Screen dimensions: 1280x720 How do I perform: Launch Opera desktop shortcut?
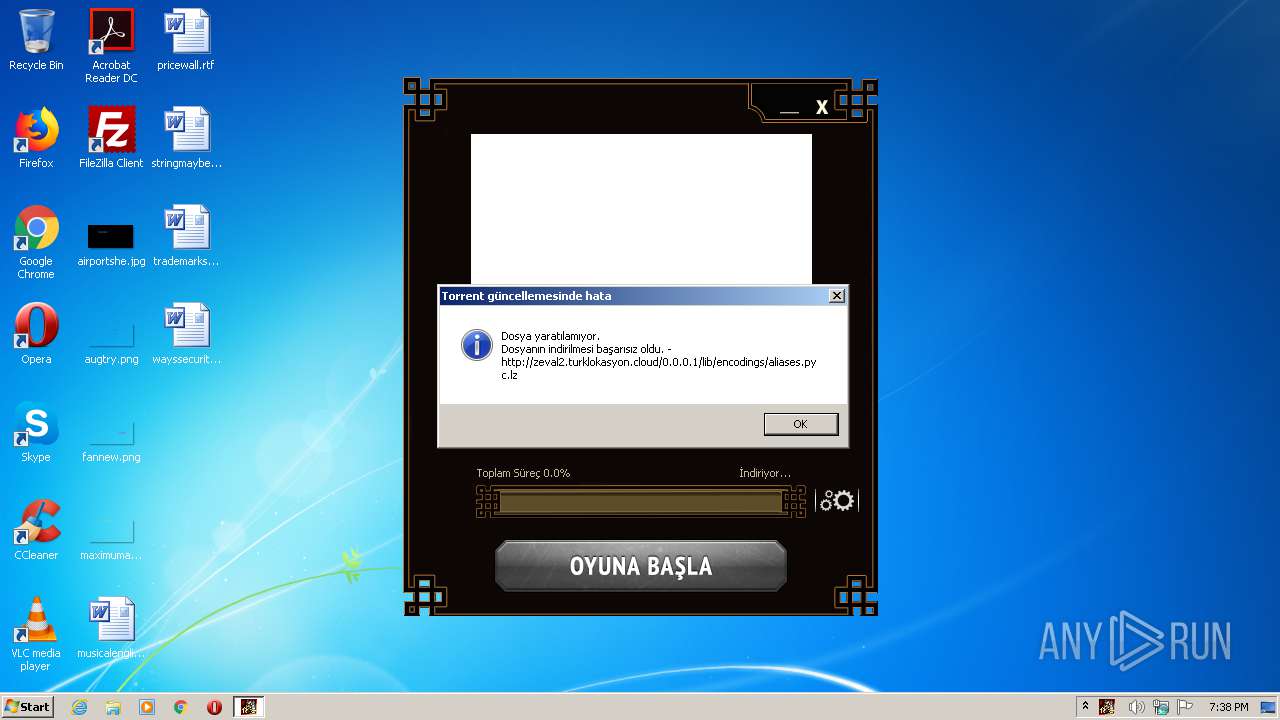click(x=36, y=334)
